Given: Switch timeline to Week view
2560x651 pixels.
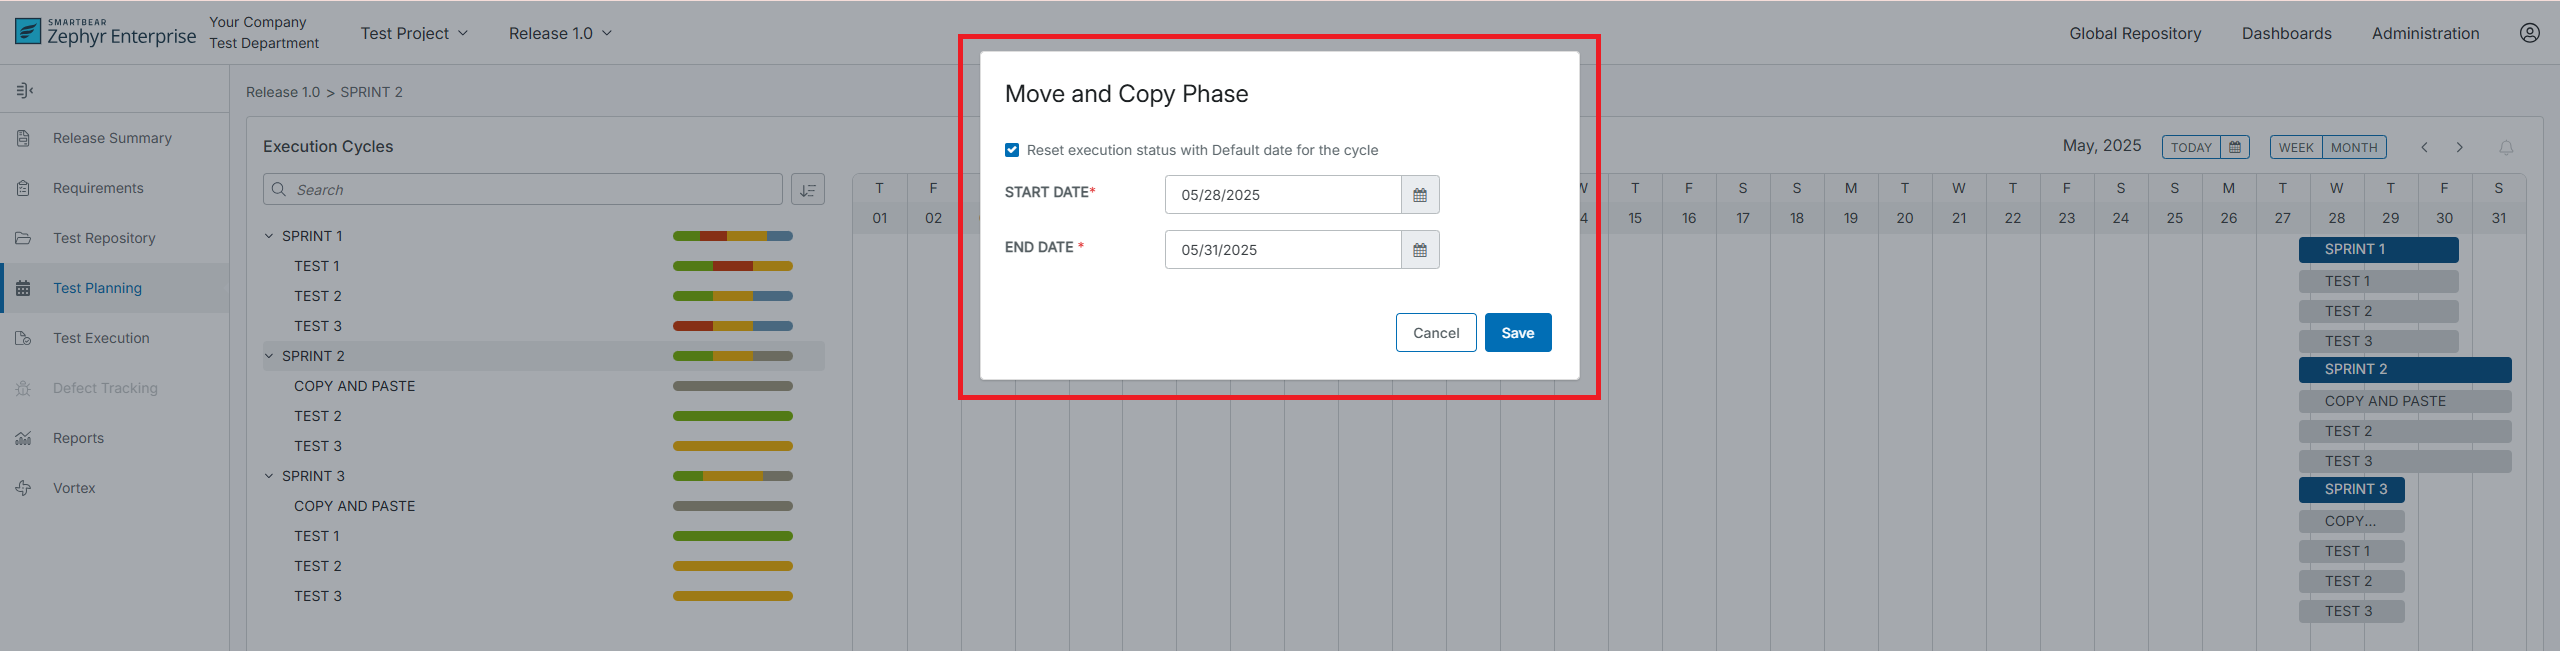Looking at the screenshot, I should click(x=2296, y=147).
